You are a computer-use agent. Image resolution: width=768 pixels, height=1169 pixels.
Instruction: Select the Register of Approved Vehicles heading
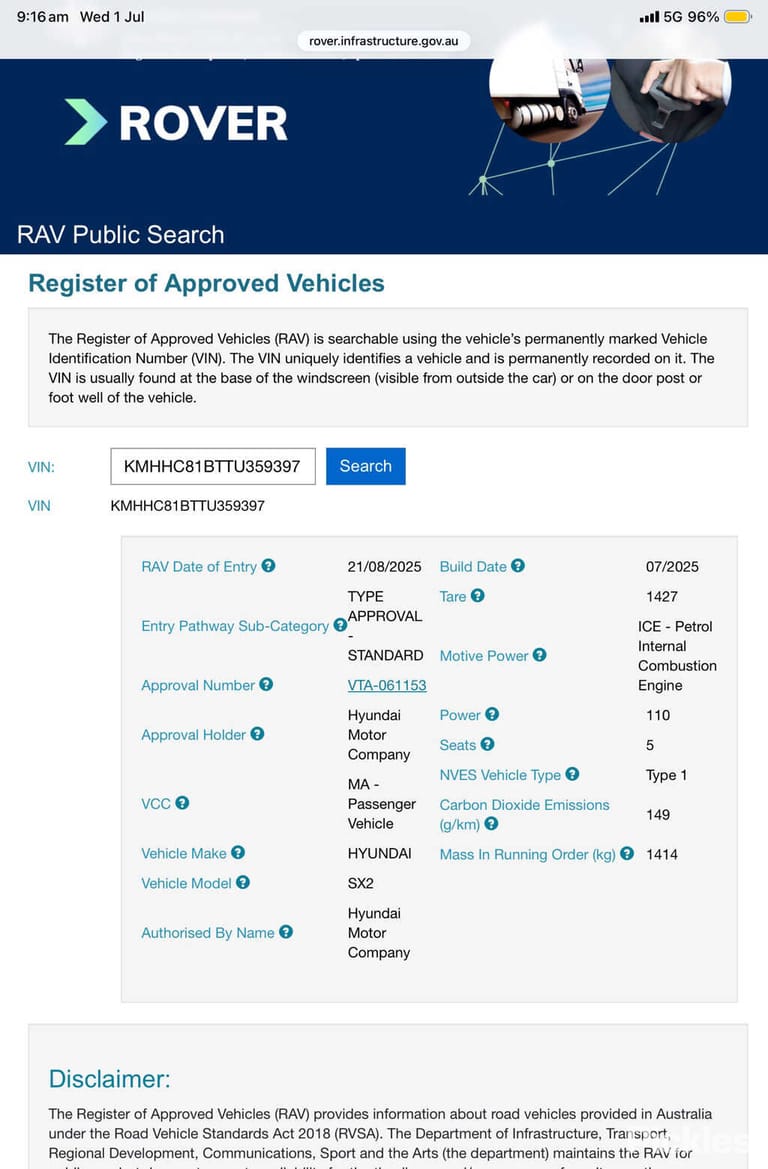[207, 283]
